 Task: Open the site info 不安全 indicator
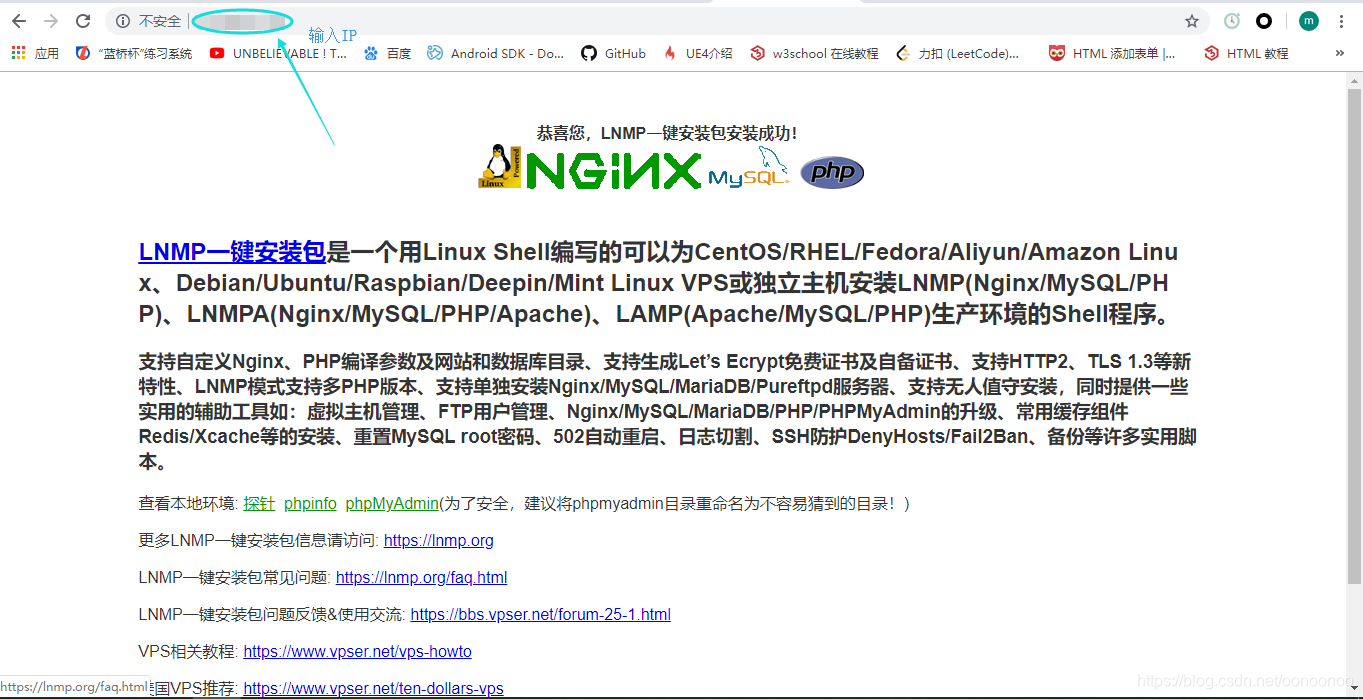pyautogui.click(x=148, y=21)
